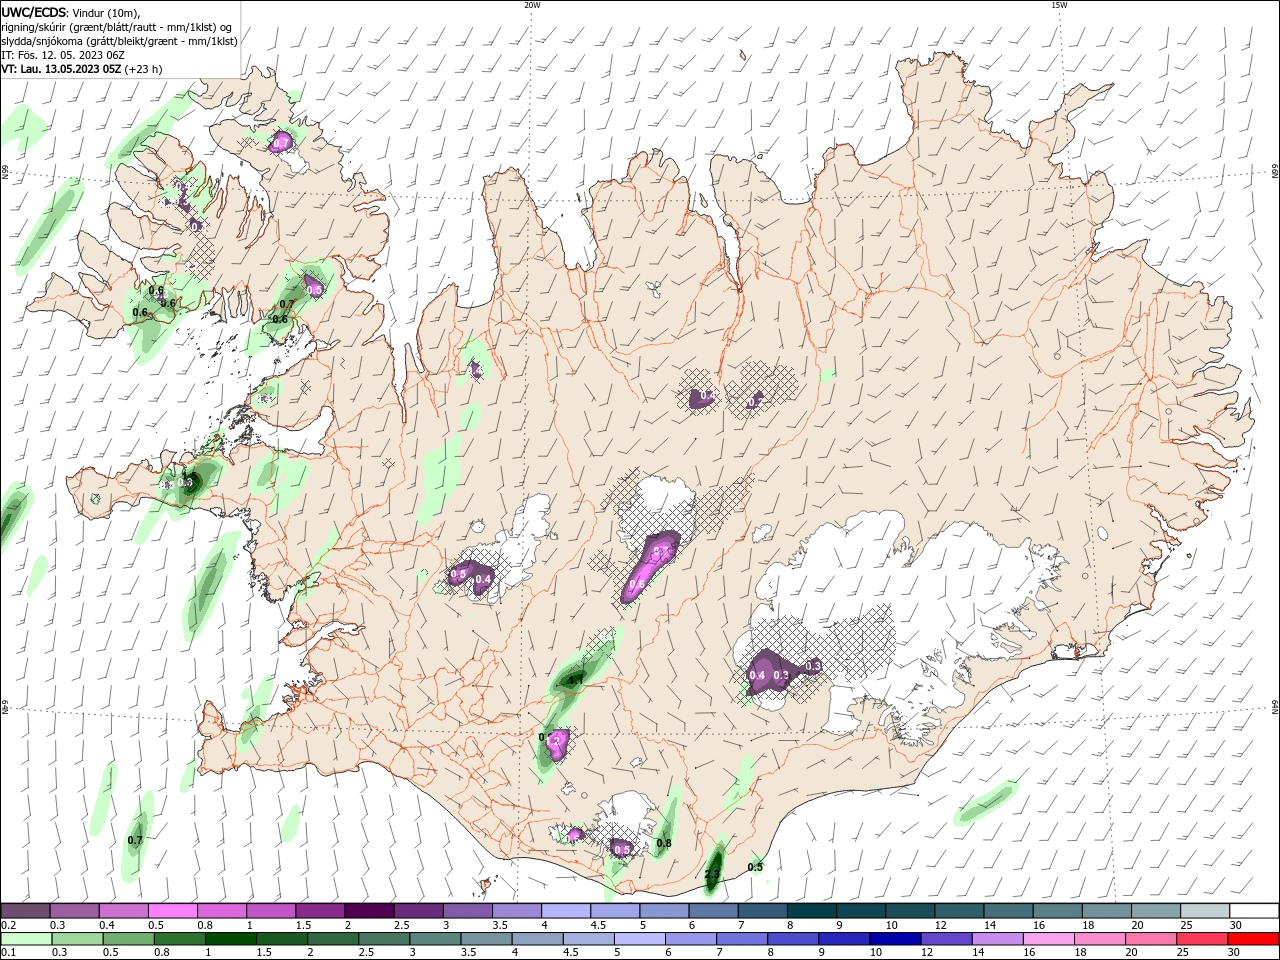Viewport: 1280px width, 960px height.
Task: Click the violet swatch after 12 in rain scale
Action: point(947,938)
